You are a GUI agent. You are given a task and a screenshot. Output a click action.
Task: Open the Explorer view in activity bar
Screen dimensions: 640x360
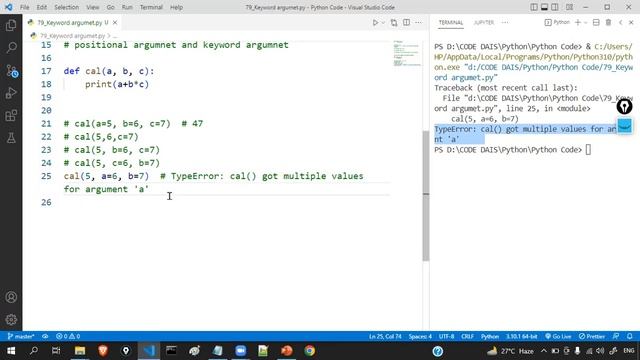pyautogui.click(x=11, y=25)
